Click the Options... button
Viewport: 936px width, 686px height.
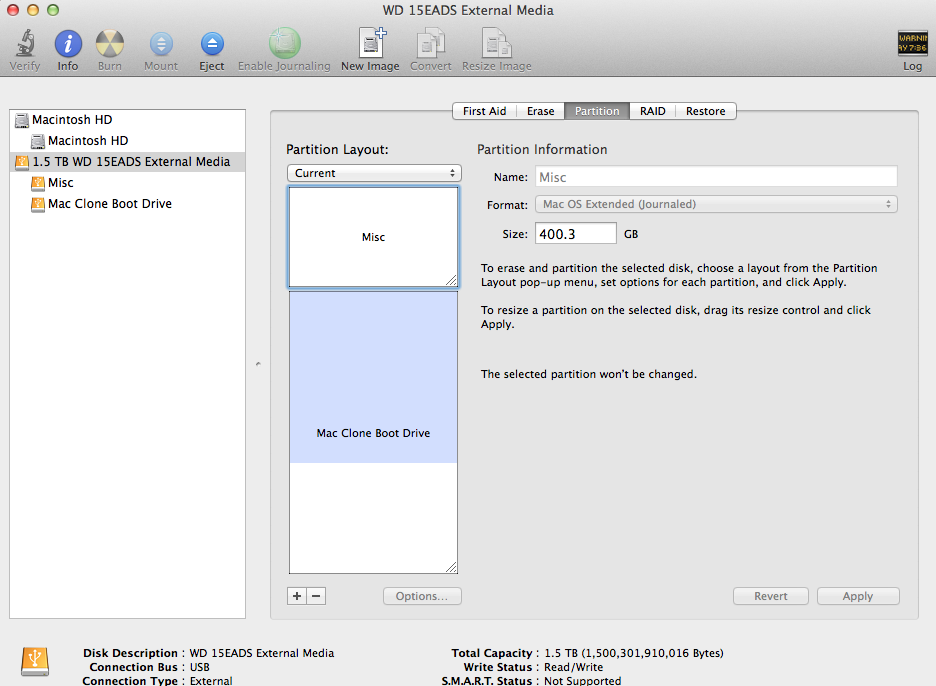tap(422, 596)
